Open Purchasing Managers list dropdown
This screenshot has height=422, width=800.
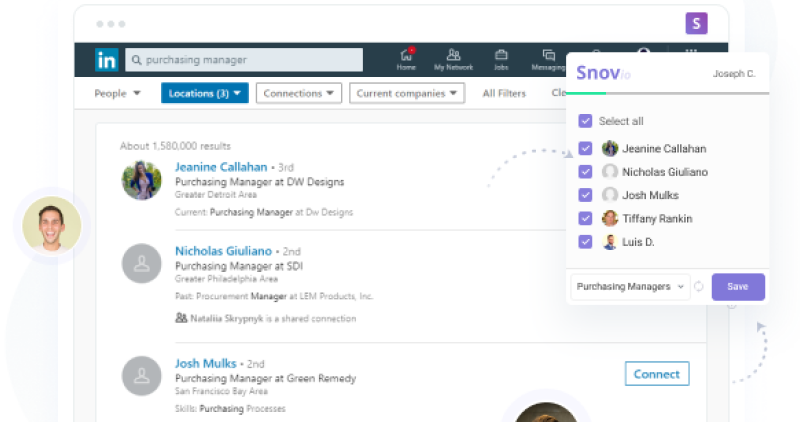coord(630,286)
